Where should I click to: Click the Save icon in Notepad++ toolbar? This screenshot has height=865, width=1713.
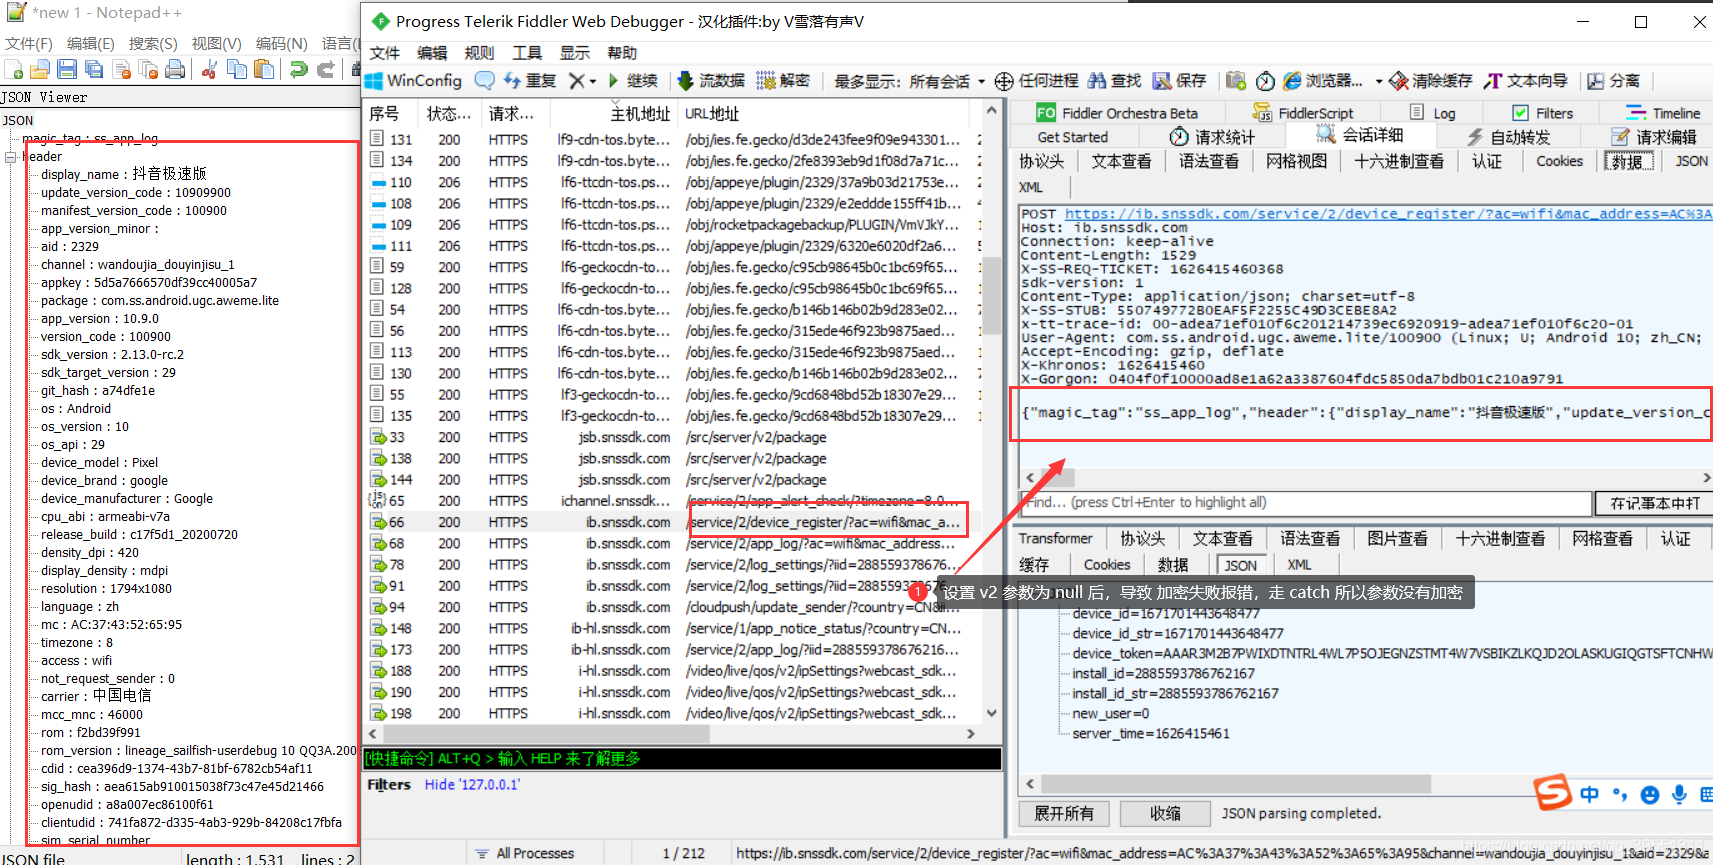67,69
